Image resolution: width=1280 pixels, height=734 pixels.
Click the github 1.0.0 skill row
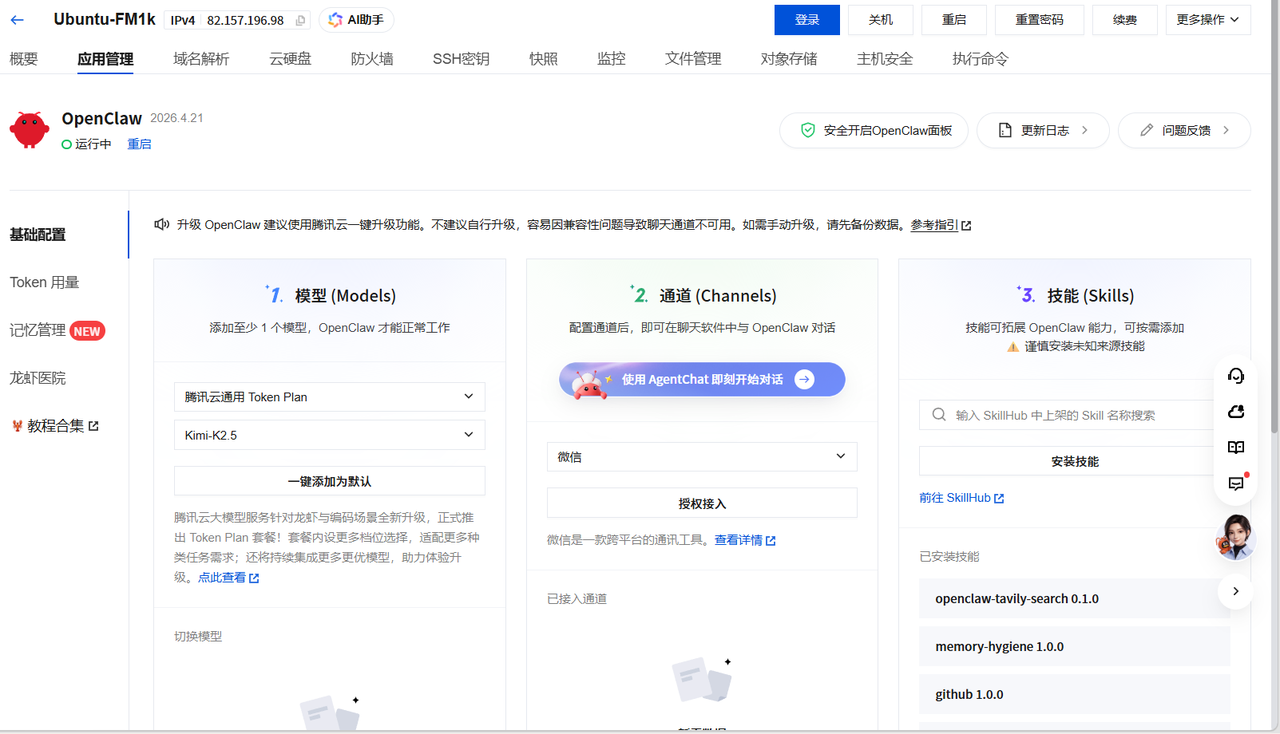click(x=1074, y=694)
